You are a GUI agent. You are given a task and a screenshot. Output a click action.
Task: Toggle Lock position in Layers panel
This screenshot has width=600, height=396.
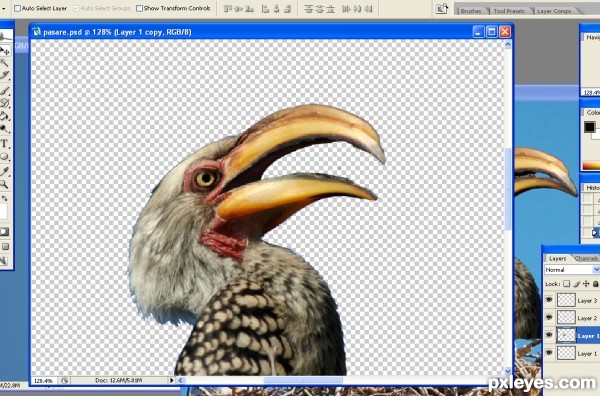pos(586,284)
